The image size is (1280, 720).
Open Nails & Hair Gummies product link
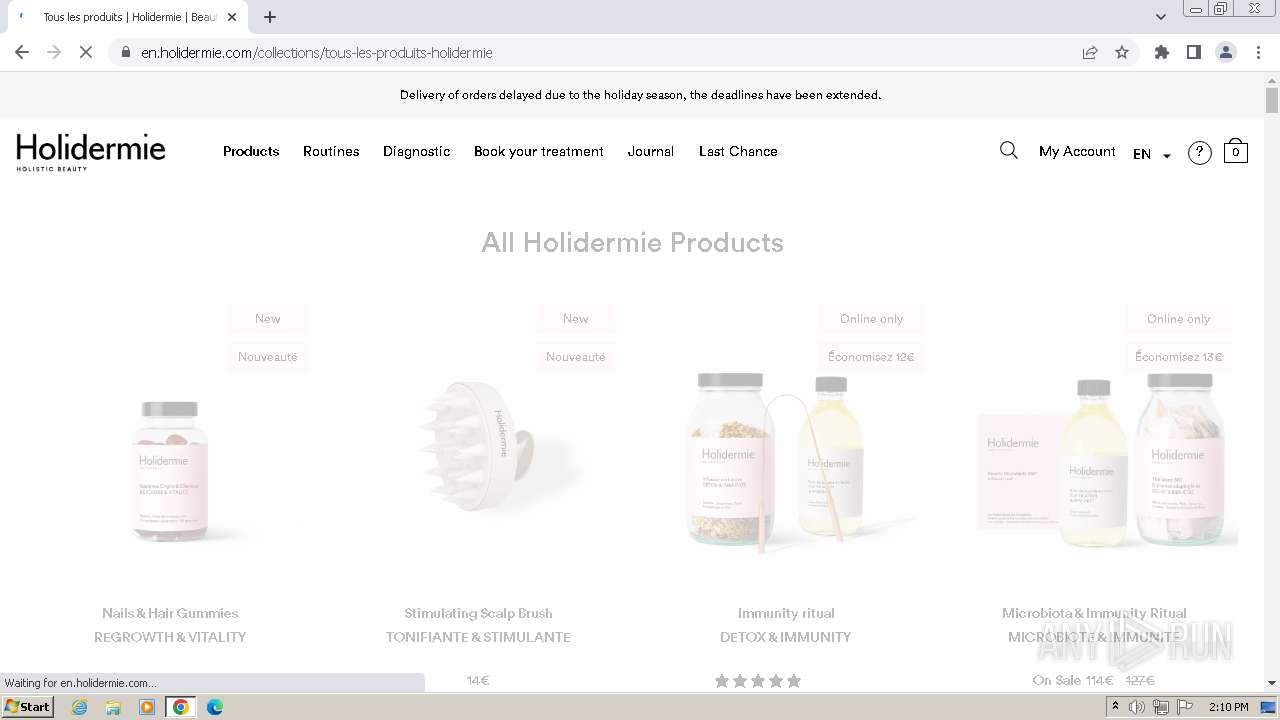[170, 613]
